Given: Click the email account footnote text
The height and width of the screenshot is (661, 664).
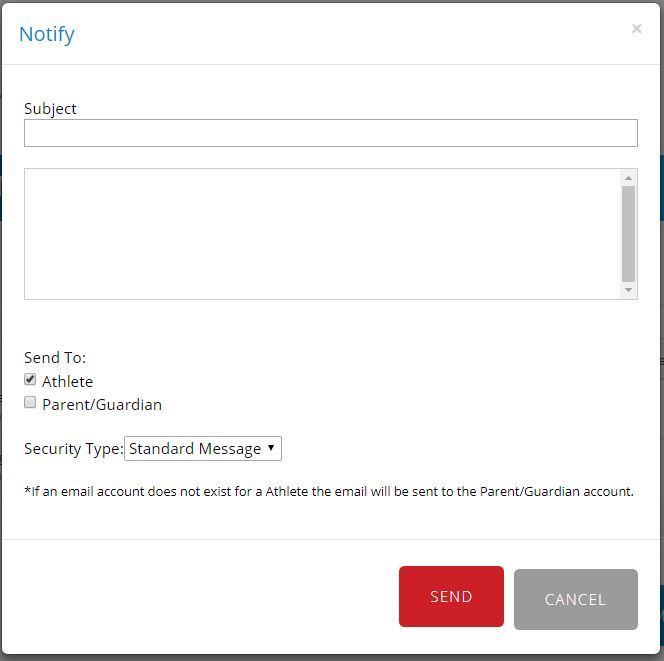Looking at the screenshot, I should (x=329, y=491).
